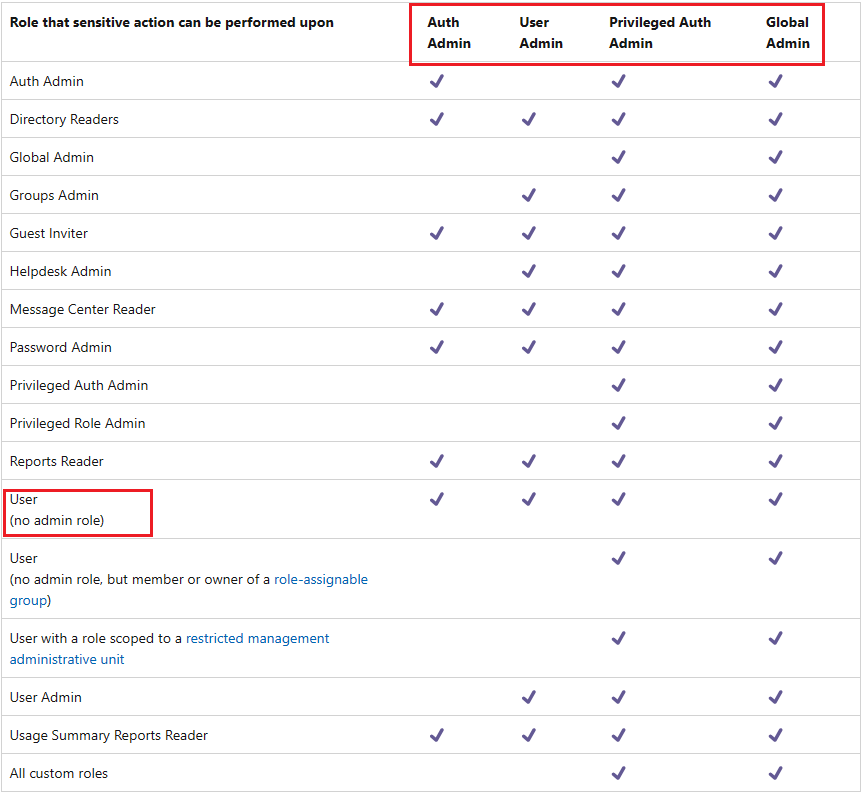Select the Global Admin checkmark for Privileged Role Admin
This screenshot has height=795, width=862.
coord(775,423)
